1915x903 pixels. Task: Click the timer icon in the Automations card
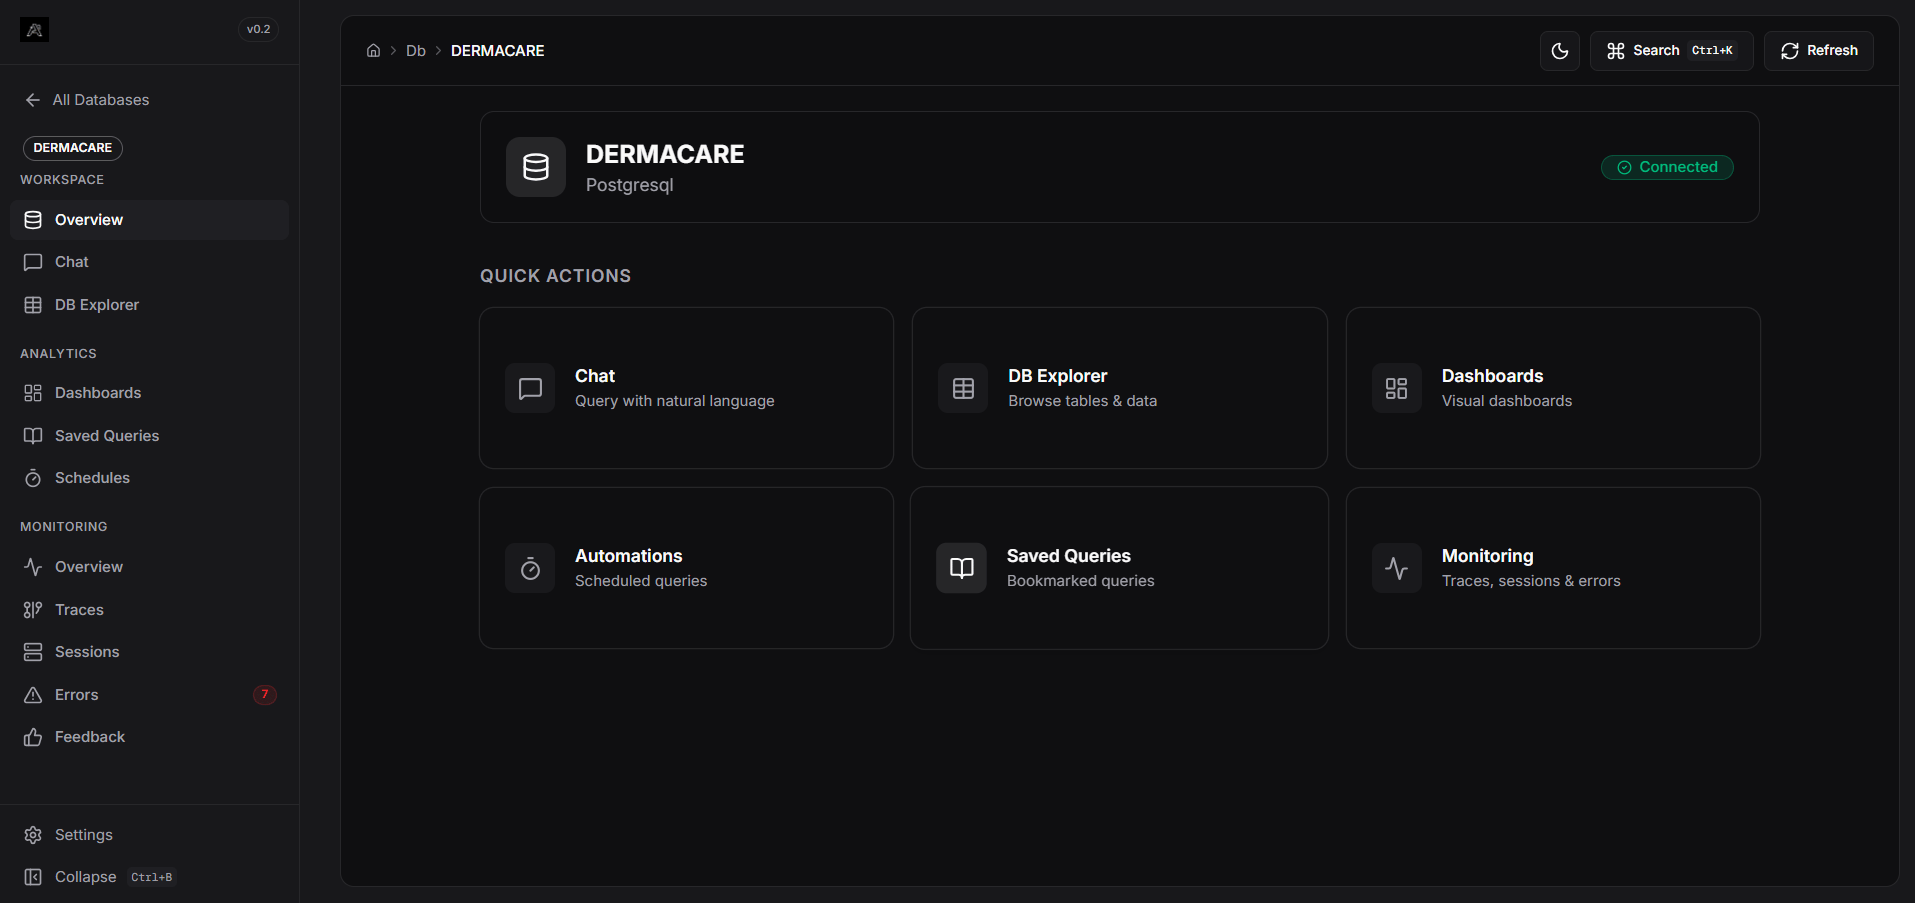coord(530,568)
